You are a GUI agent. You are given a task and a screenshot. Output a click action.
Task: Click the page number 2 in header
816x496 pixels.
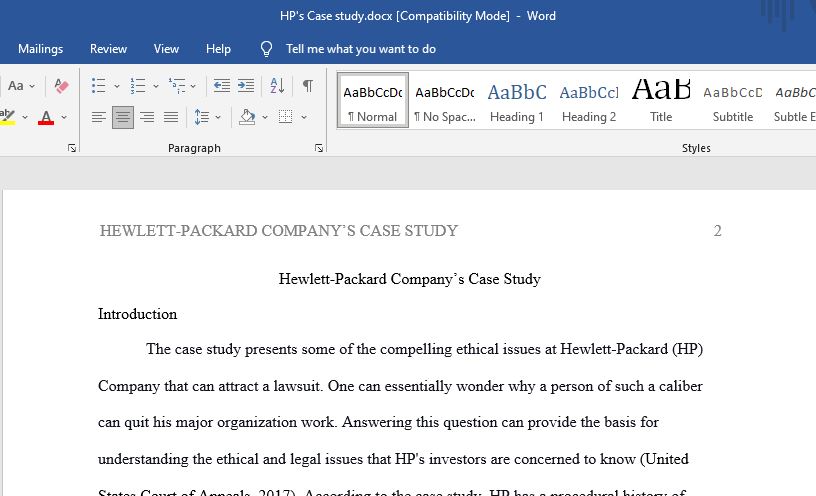pos(717,231)
